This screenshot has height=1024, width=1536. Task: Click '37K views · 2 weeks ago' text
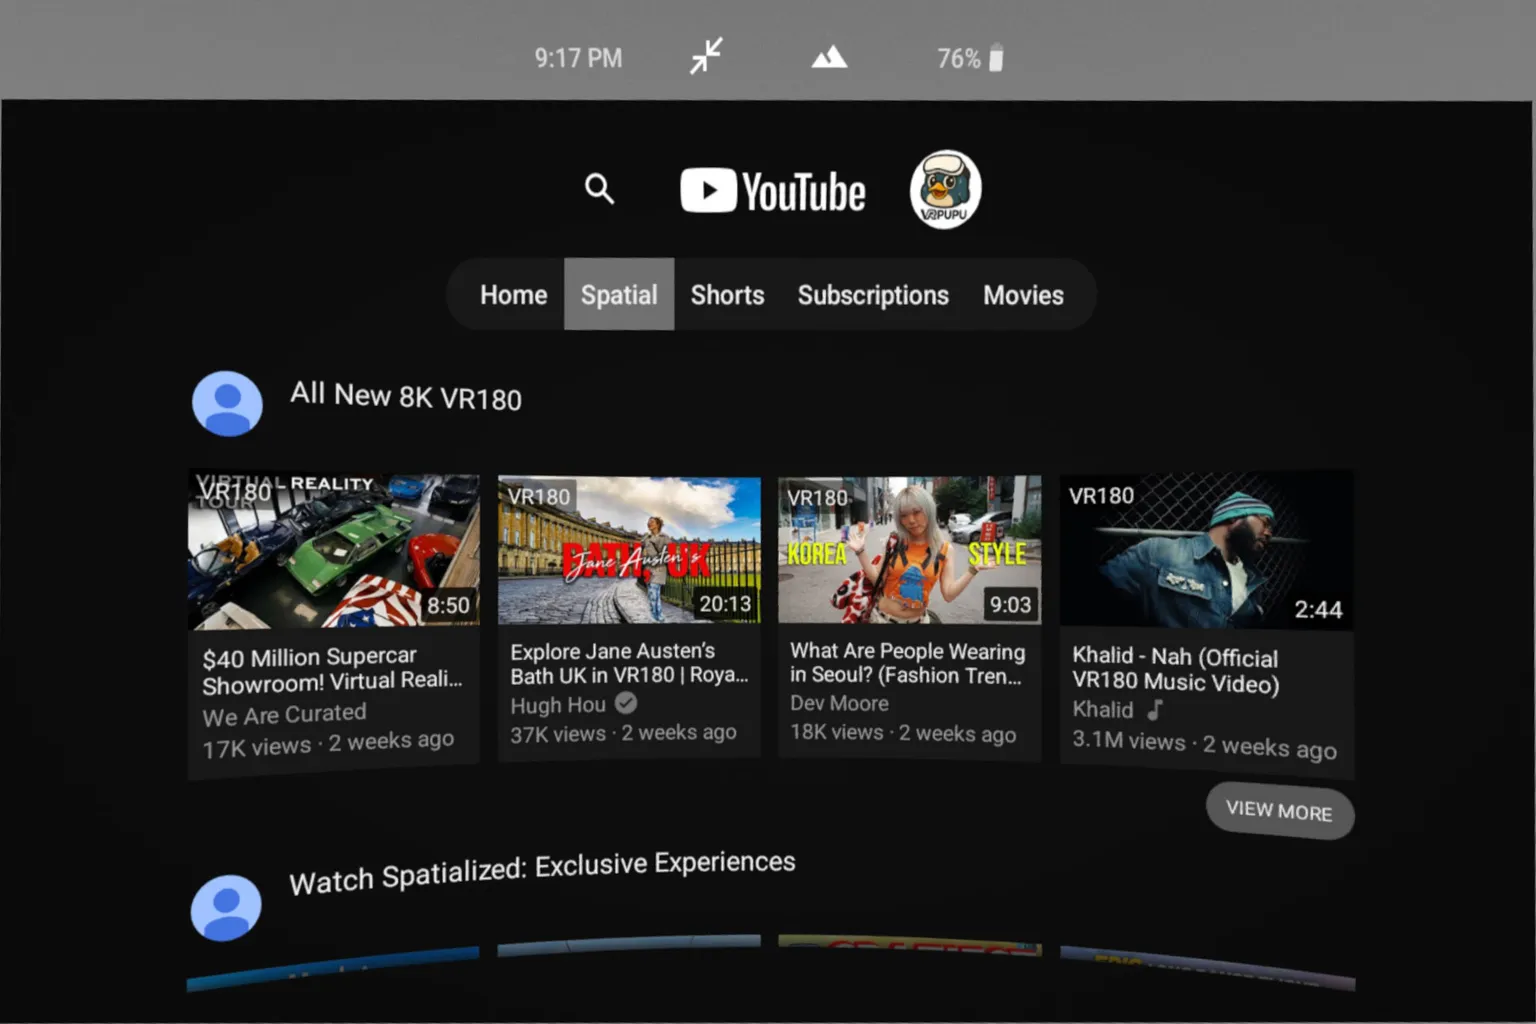[x=623, y=733]
